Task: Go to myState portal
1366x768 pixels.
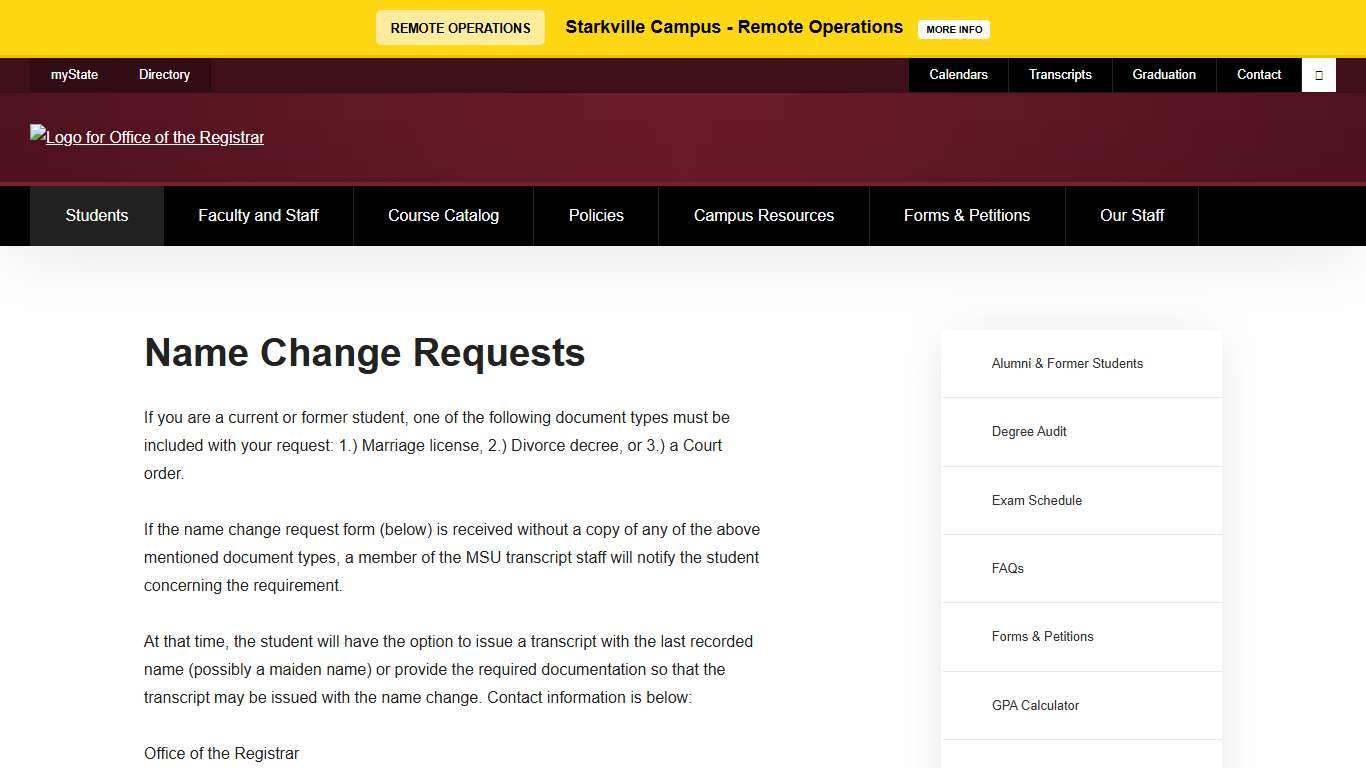Action: coord(74,75)
